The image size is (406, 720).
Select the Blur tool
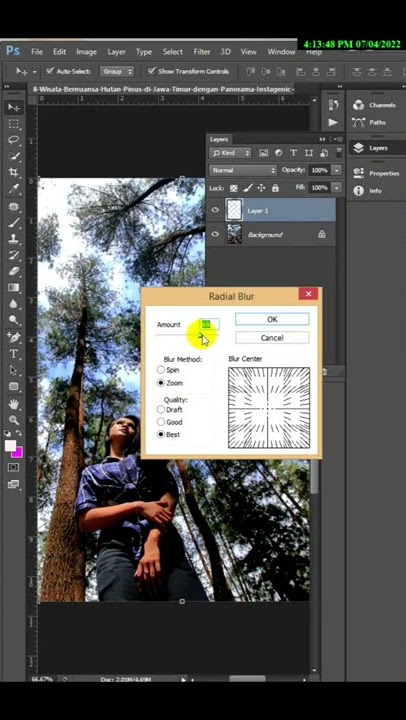click(x=13, y=304)
